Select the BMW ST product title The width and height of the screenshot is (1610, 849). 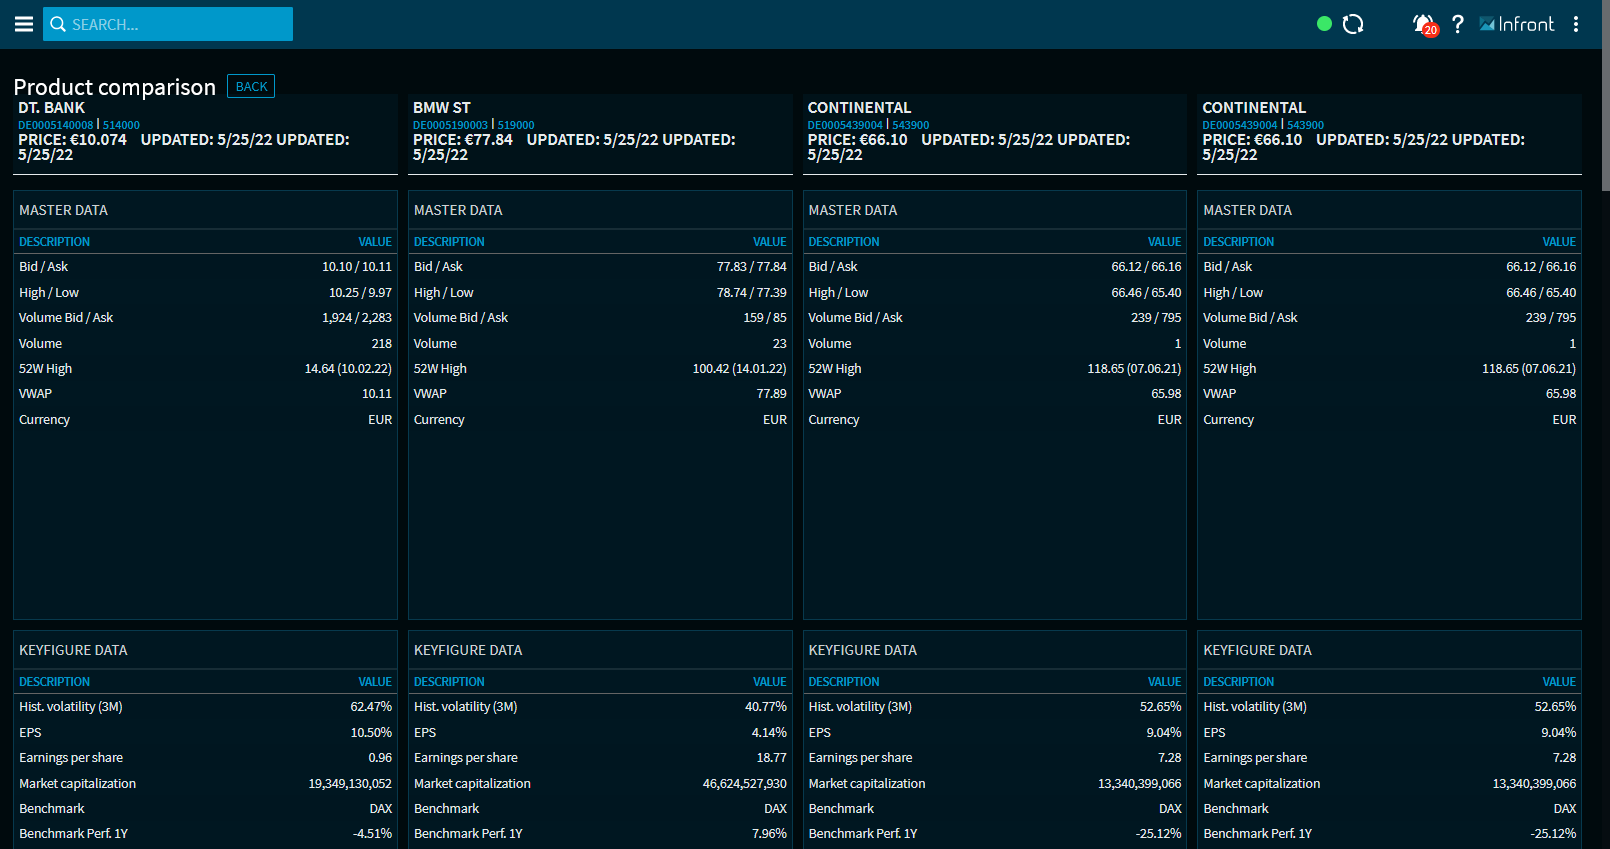(441, 108)
